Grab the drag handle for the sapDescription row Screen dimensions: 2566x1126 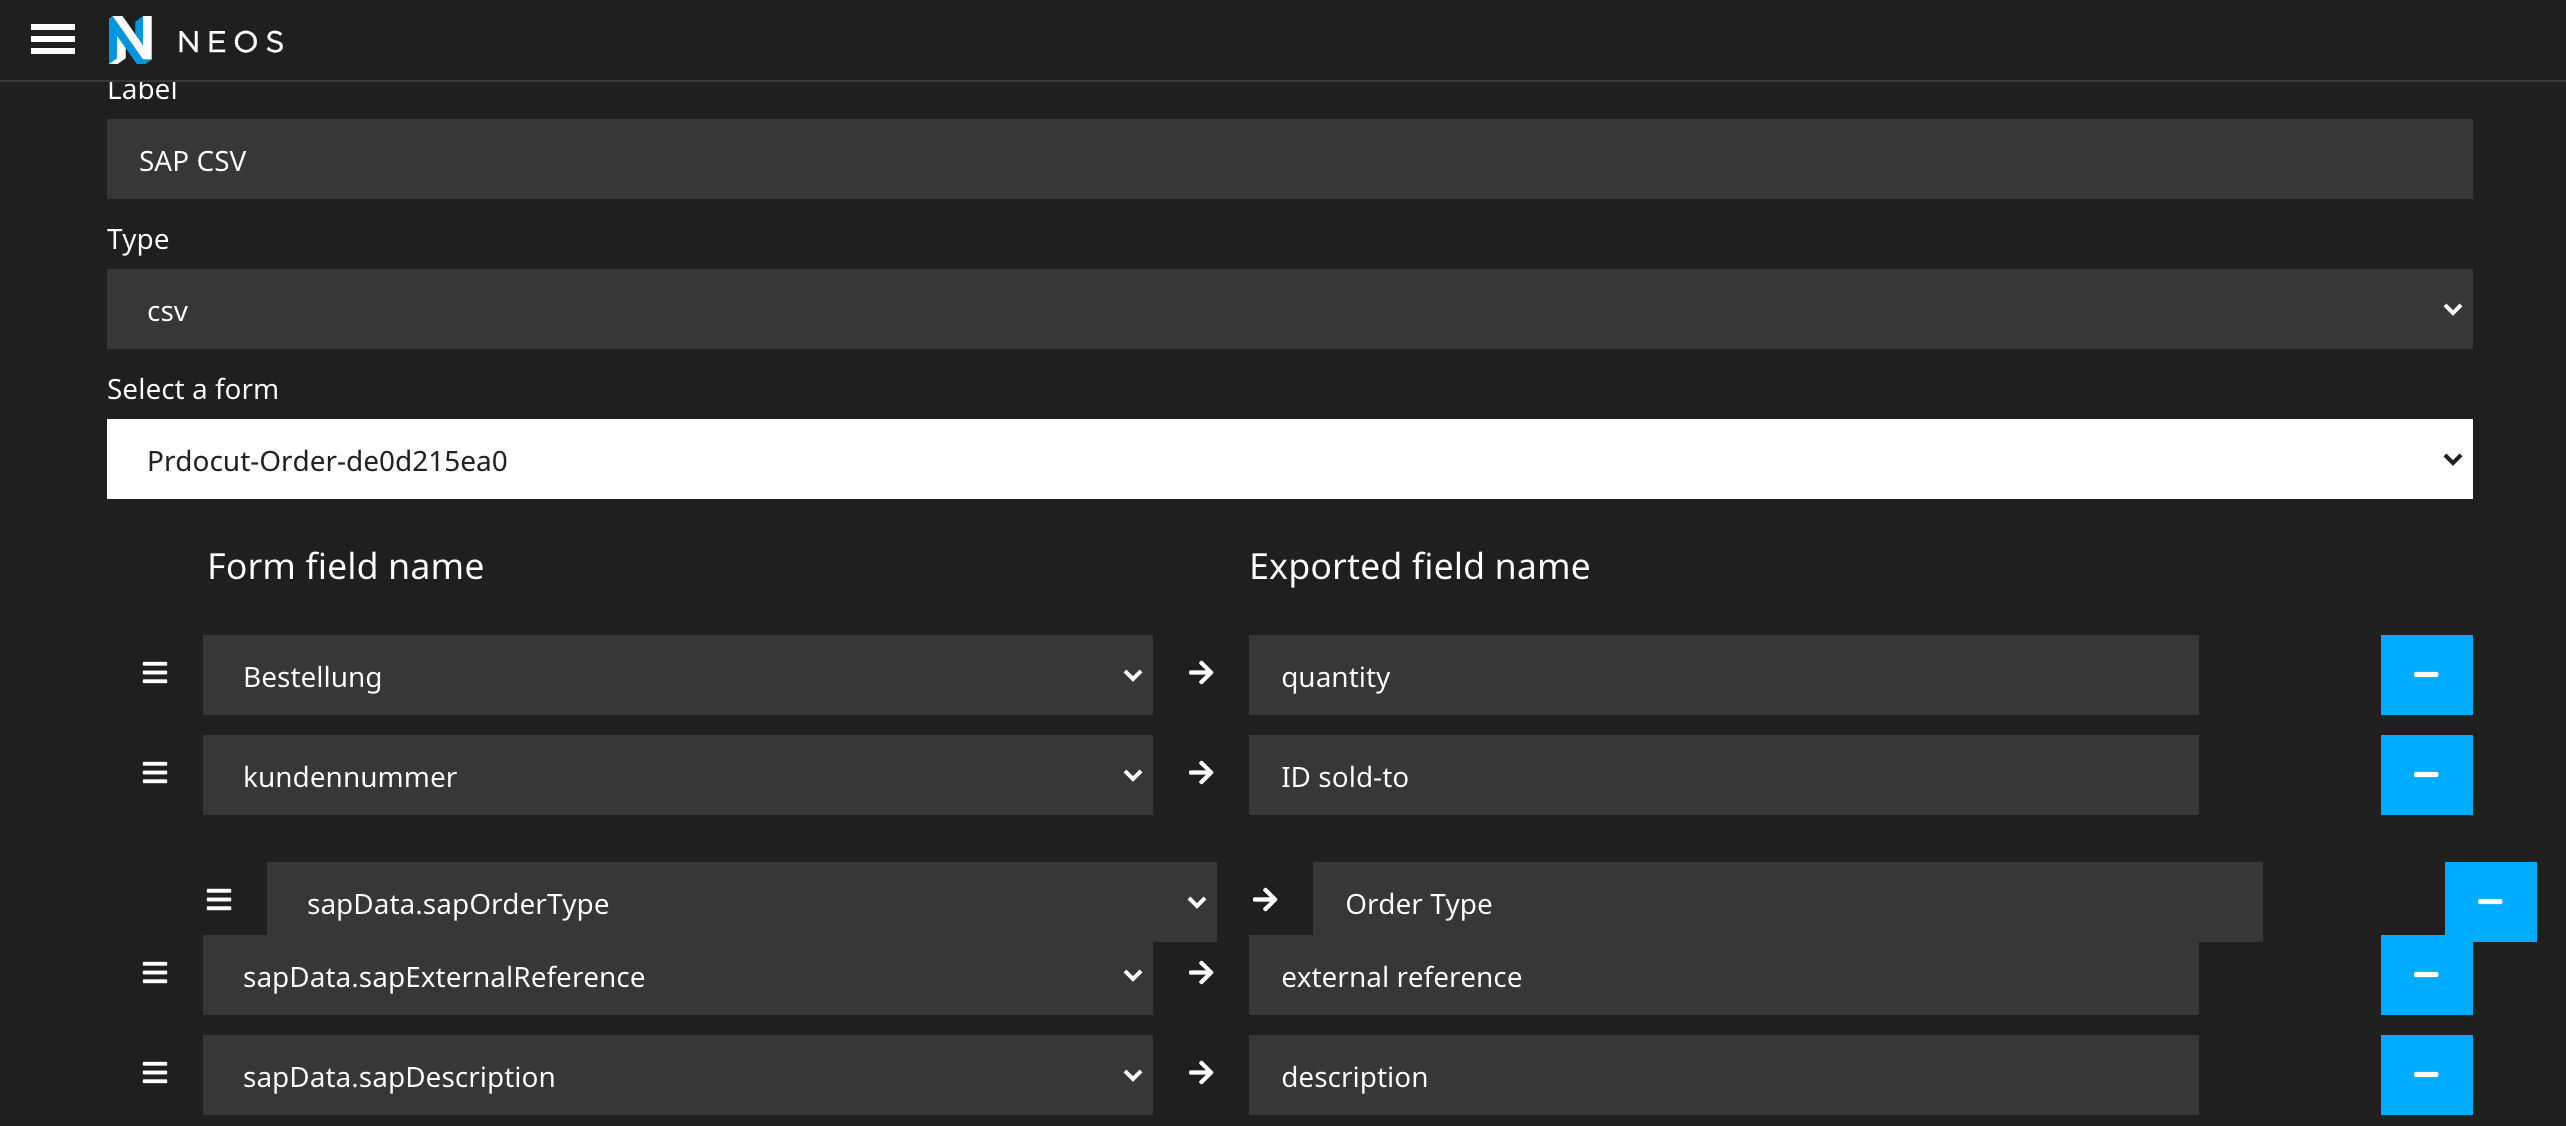155,1073
